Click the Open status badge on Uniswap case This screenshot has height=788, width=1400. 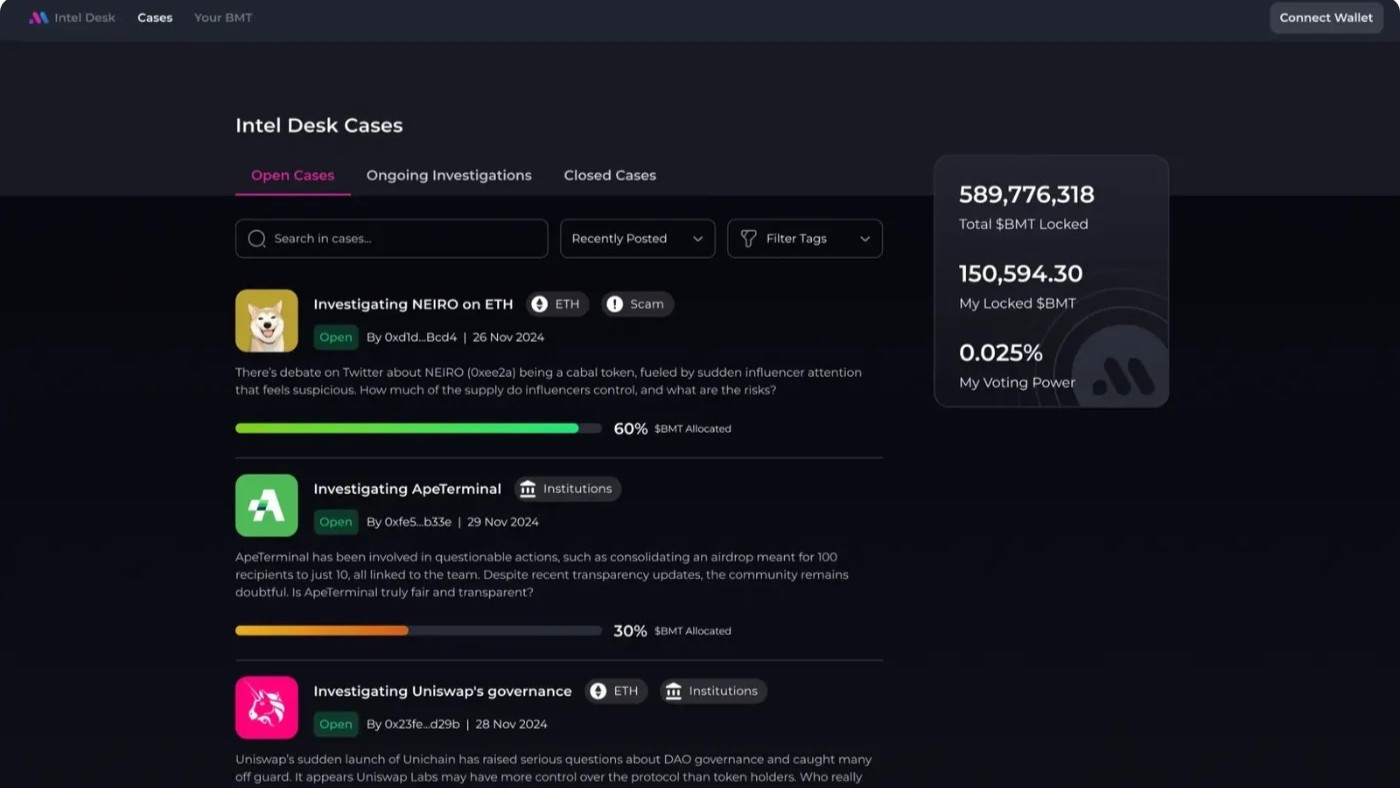coord(336,724)
